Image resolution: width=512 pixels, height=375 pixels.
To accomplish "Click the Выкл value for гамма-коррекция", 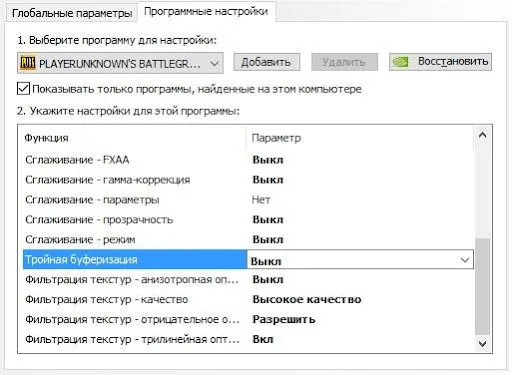I will pyautogui.click(x=268, y=180).
